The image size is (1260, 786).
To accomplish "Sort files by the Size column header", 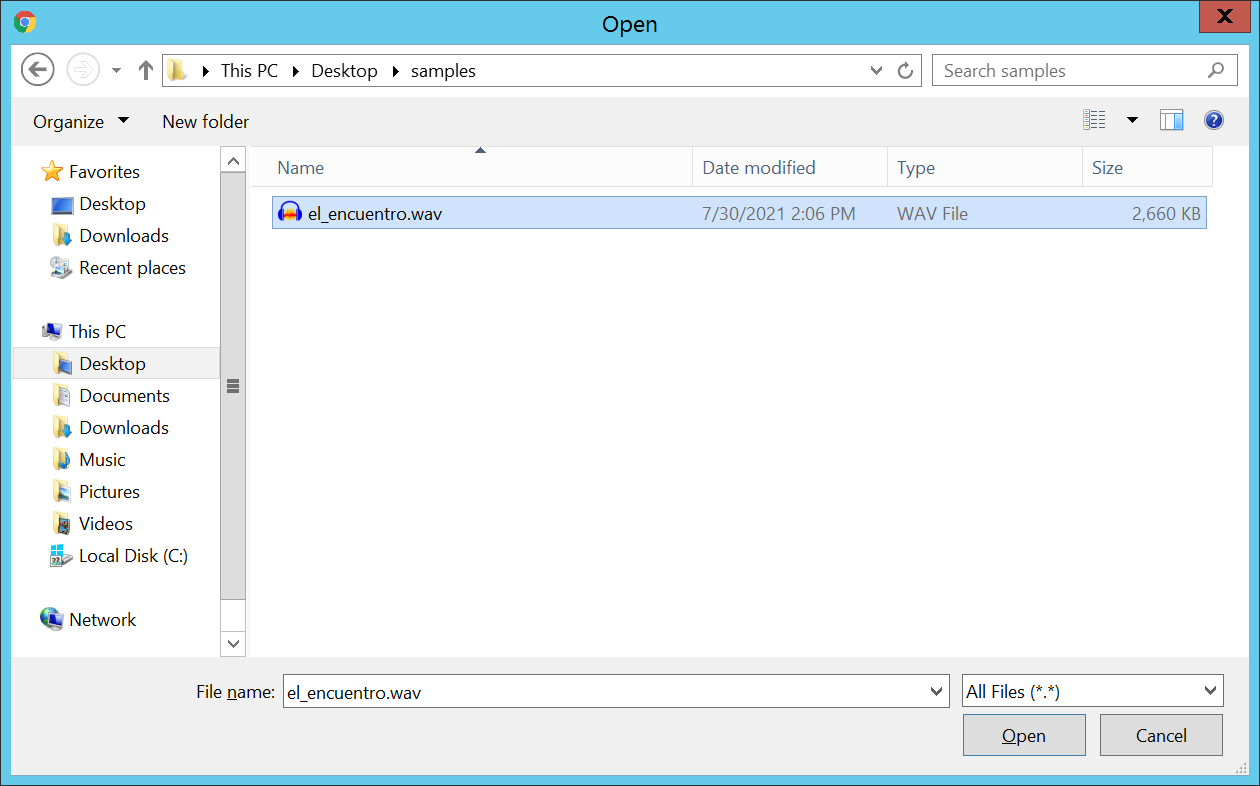I will tap(1107, 167).
